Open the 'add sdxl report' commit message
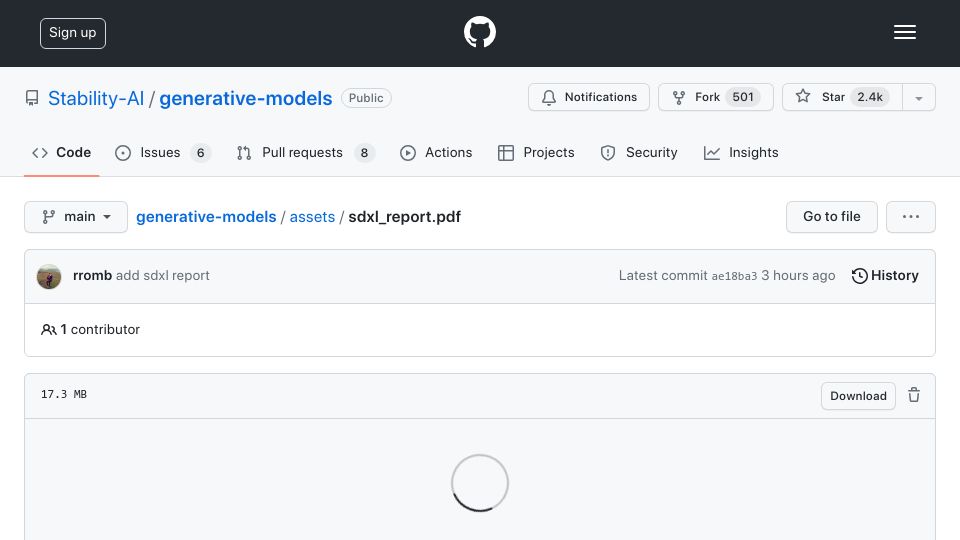The width and height of the screenshot is (960, 540). (163, 276)
